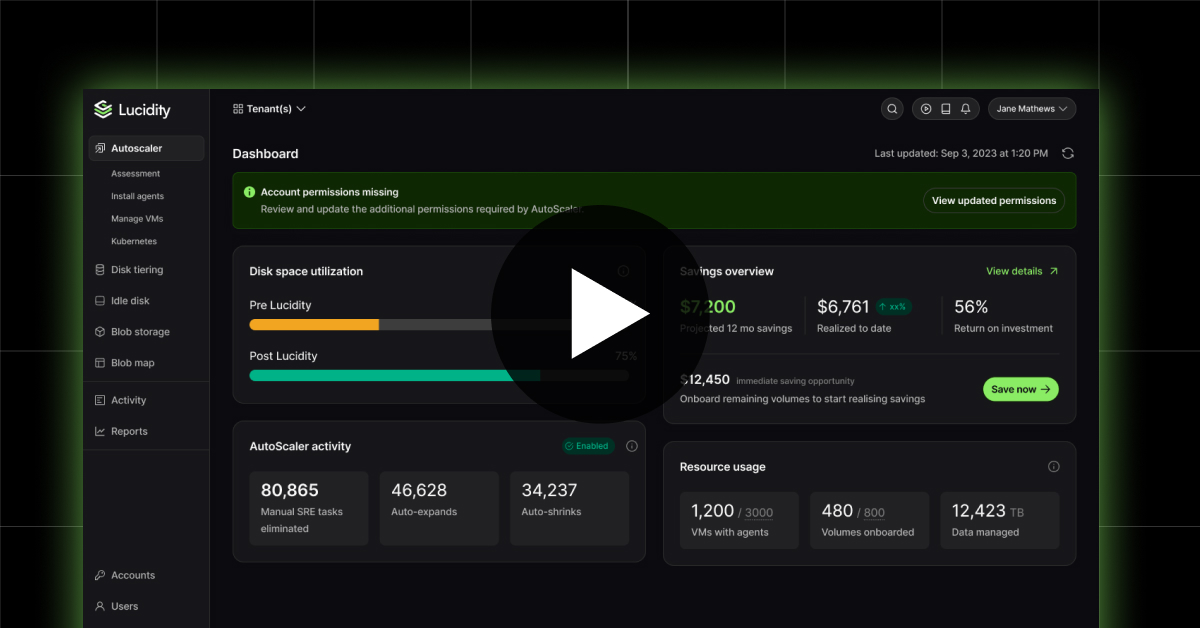
Task: Click 'Onboard remaining volumes' text
Action: point(802,399)
